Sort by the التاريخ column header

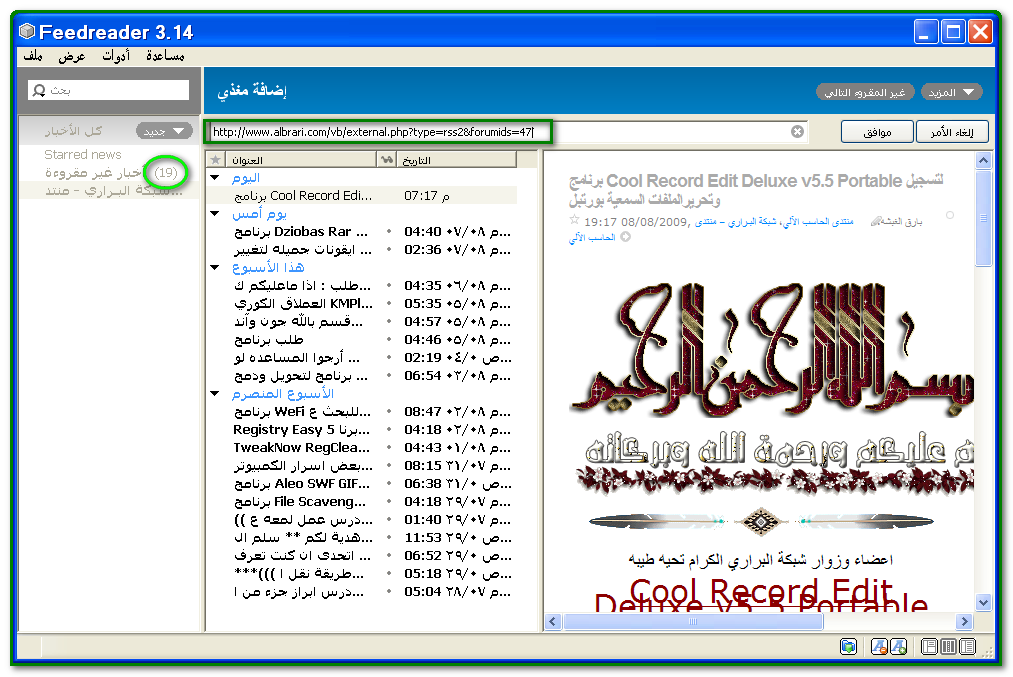[x=457, y=160]
